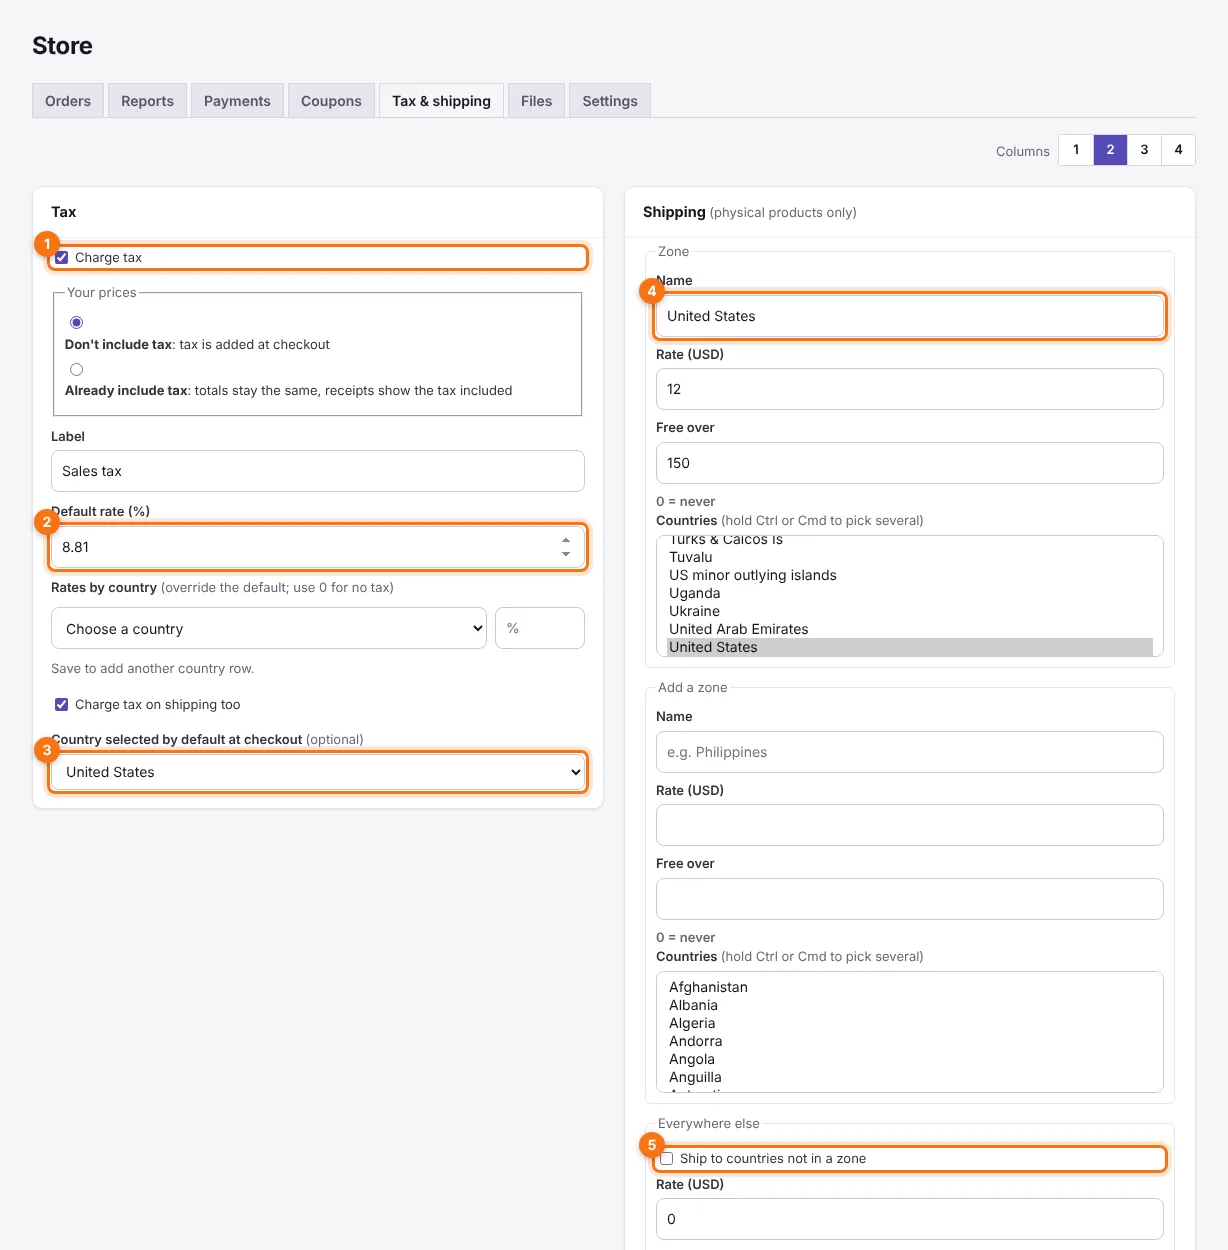Choose Andorra in the new zone countries list
This screenshot has width=1228, height=1250.
910,1041
